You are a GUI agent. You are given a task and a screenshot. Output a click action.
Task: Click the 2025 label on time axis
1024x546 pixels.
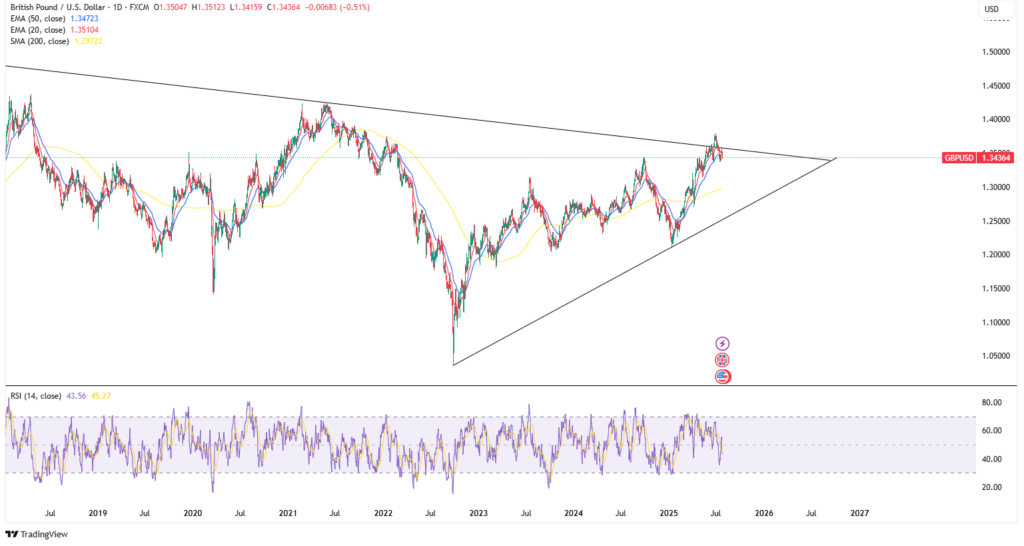click(x=669, y=513)
